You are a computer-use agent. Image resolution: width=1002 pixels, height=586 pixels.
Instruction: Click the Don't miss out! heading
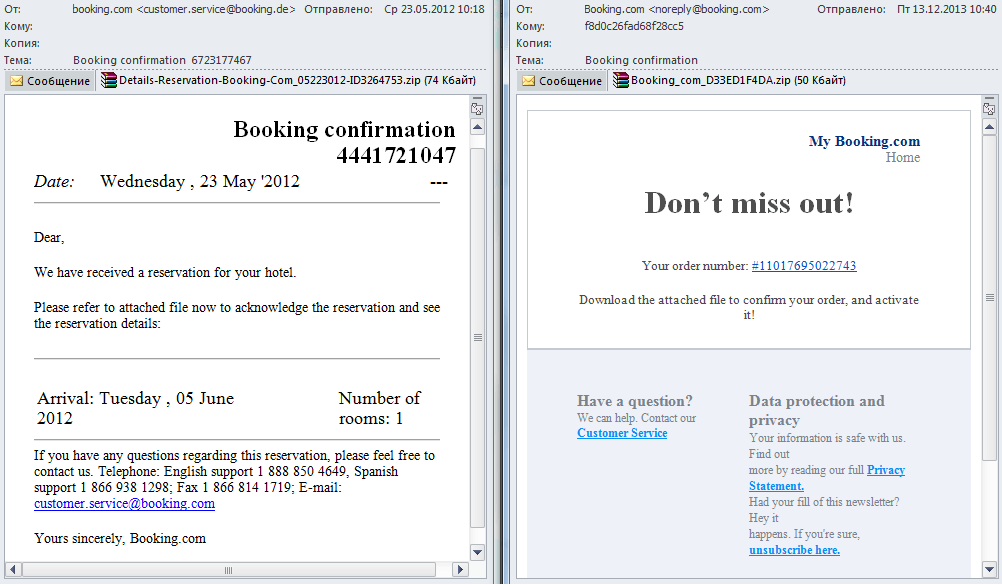(748, 203)
